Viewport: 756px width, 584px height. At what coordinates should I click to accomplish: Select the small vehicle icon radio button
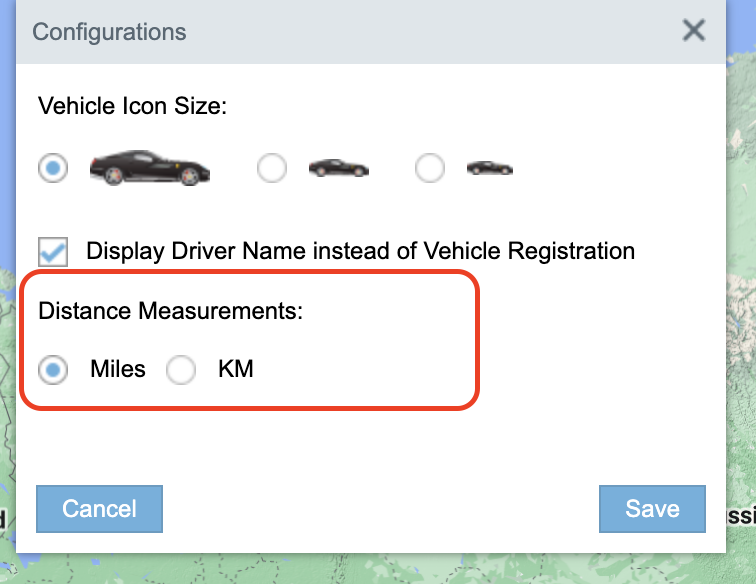pyautogui.click(x=430, y=168)
